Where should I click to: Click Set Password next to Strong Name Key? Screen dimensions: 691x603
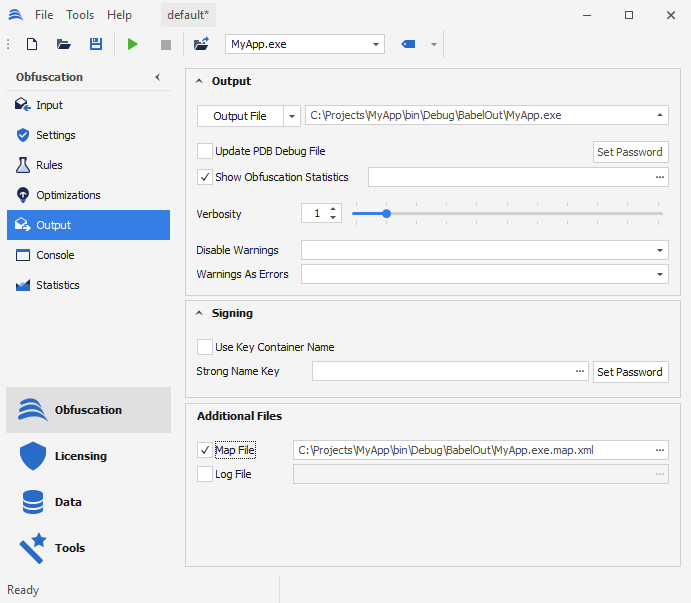(x=630, y=372)
